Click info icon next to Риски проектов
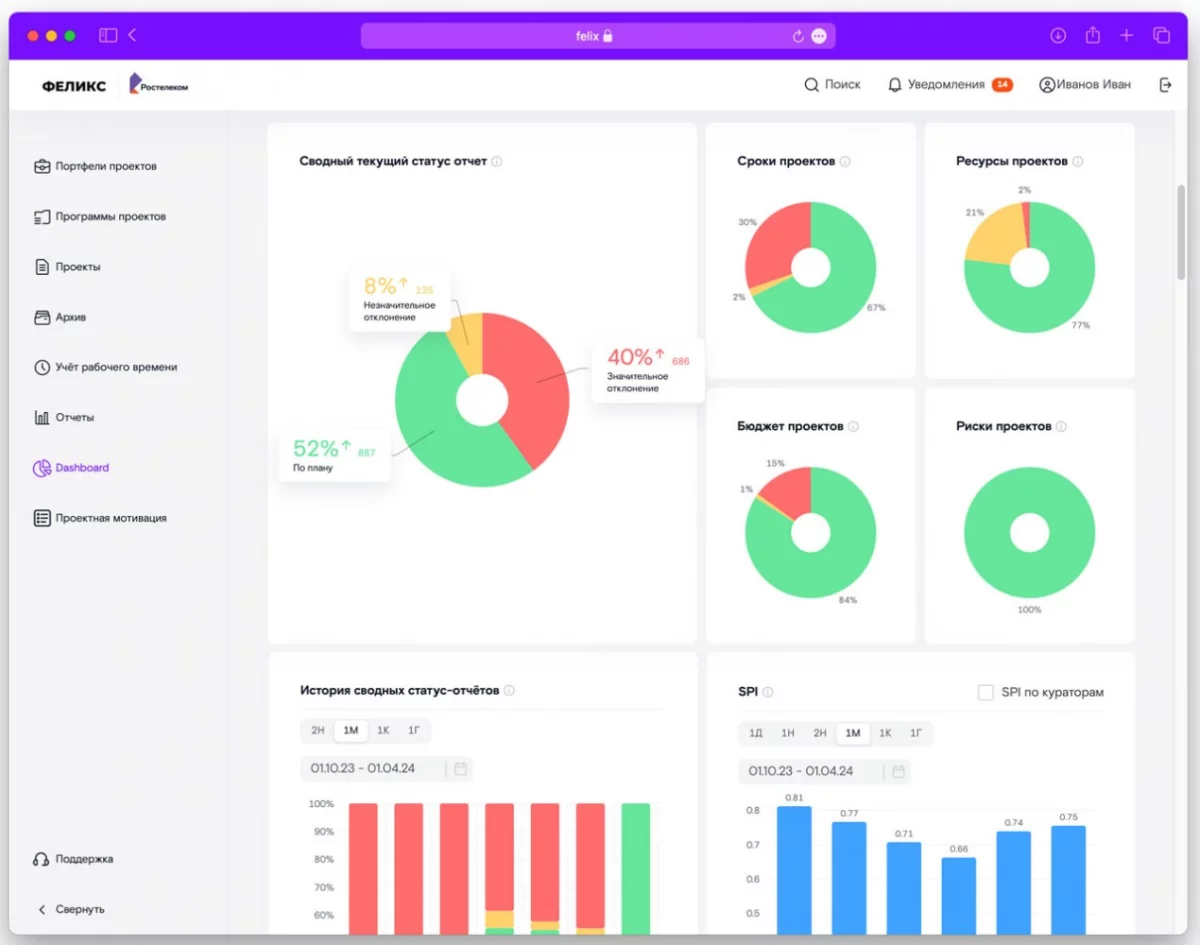The width and height of the screenshot is (1200, 945). pyautogui.click(x=1061, y=427)
